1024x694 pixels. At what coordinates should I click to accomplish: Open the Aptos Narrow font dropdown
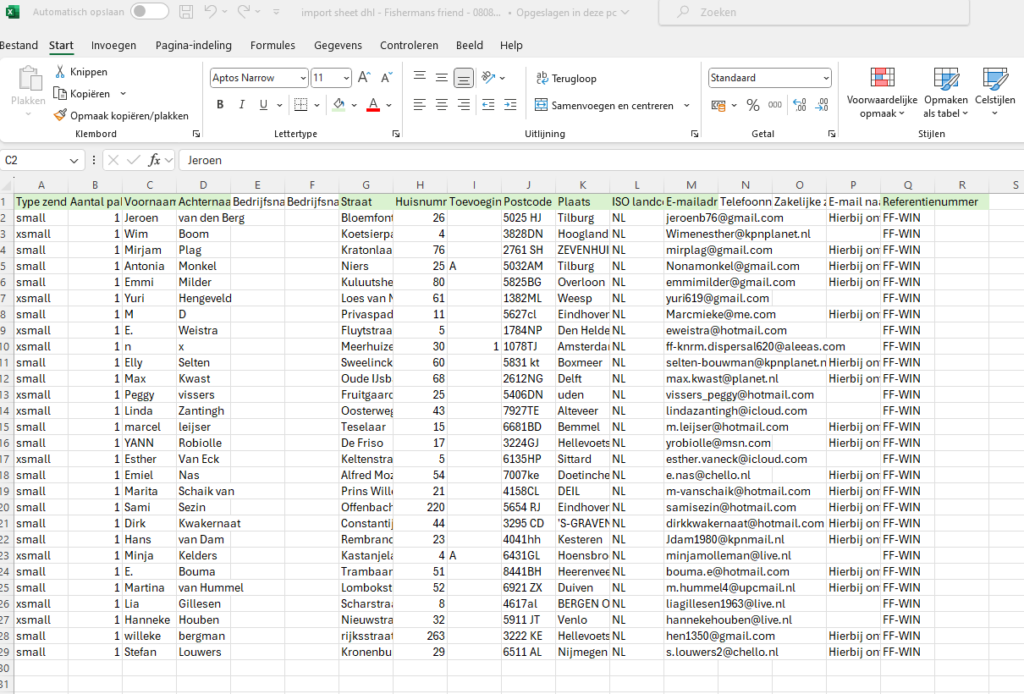pyautogui.click(x=302, y=78)
